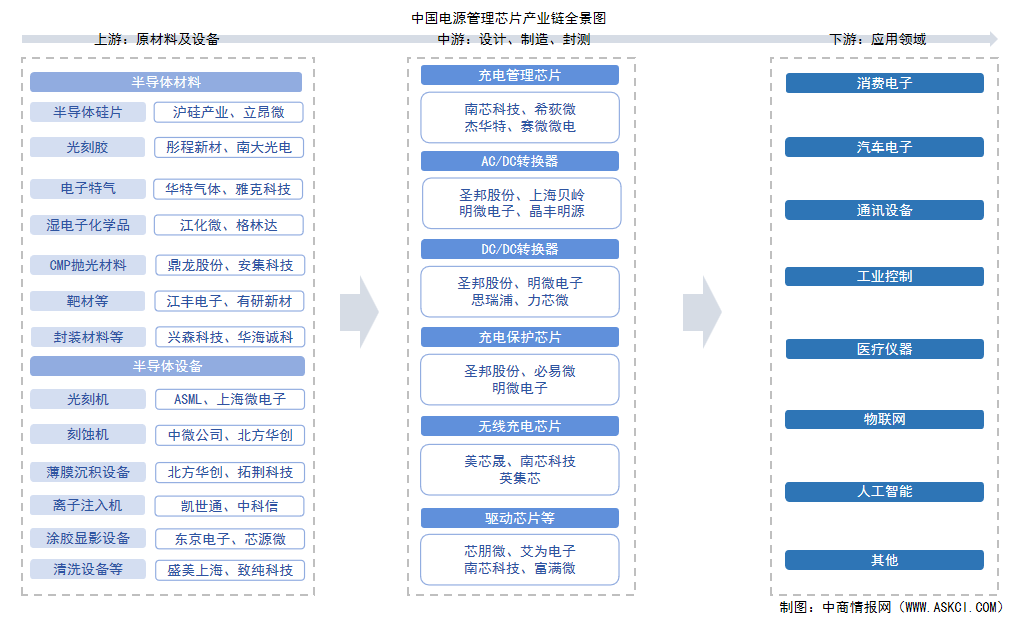1020x623 pixels.
Task: Select the 人工智能 application bar
Action: tap(884, 491)
